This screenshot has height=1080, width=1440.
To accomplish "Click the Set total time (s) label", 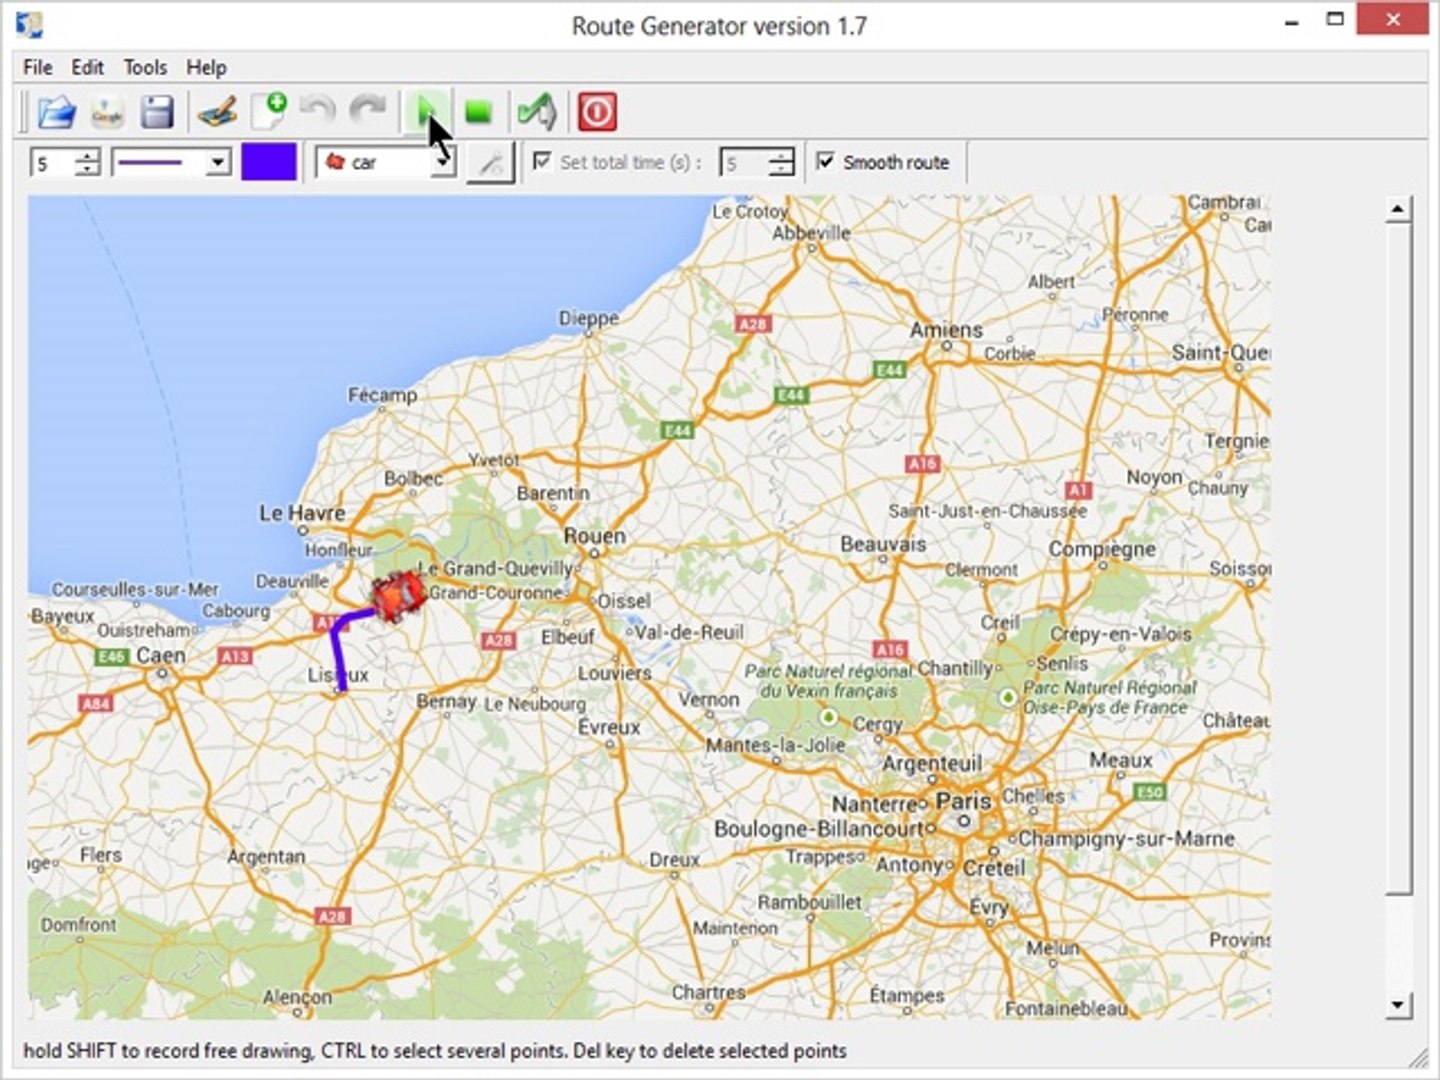I will pos(631,162).
